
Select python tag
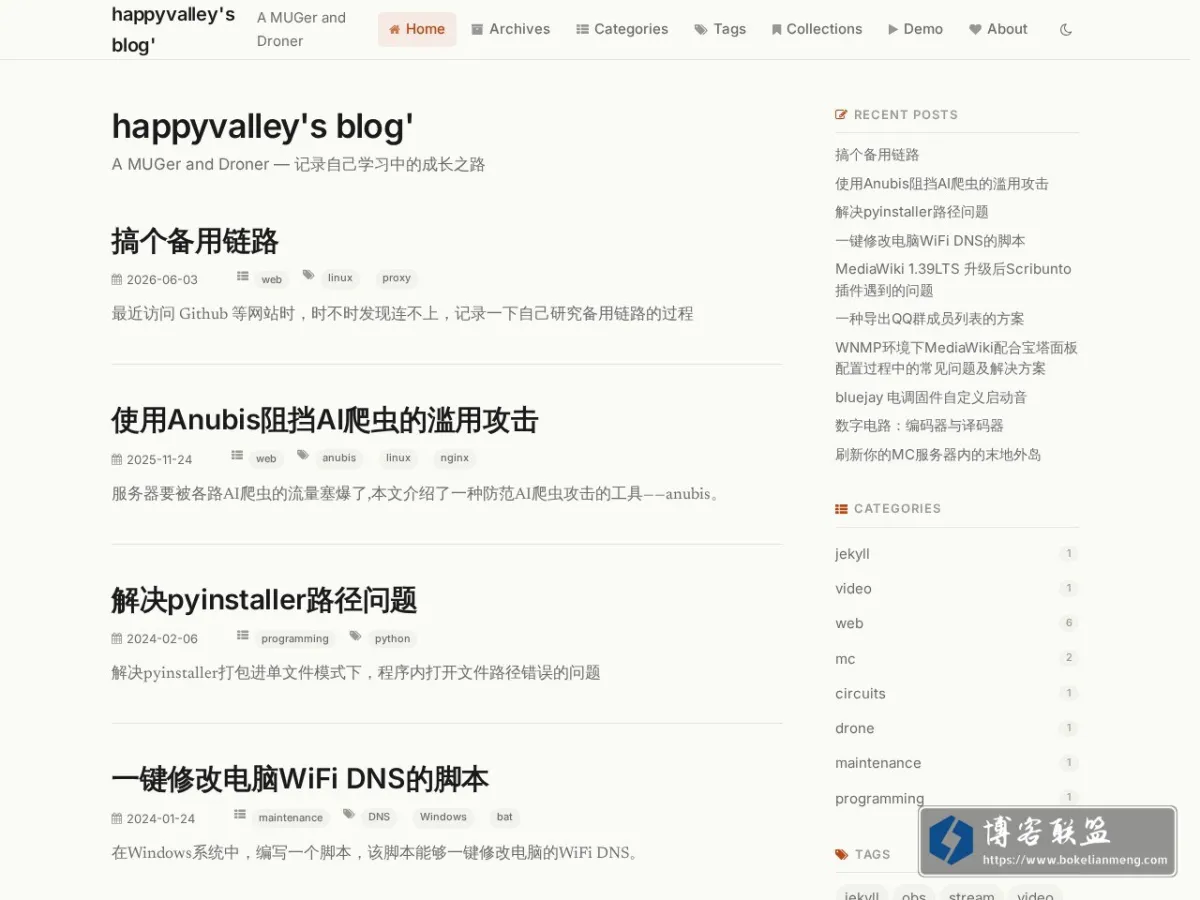tap(392, 639)
